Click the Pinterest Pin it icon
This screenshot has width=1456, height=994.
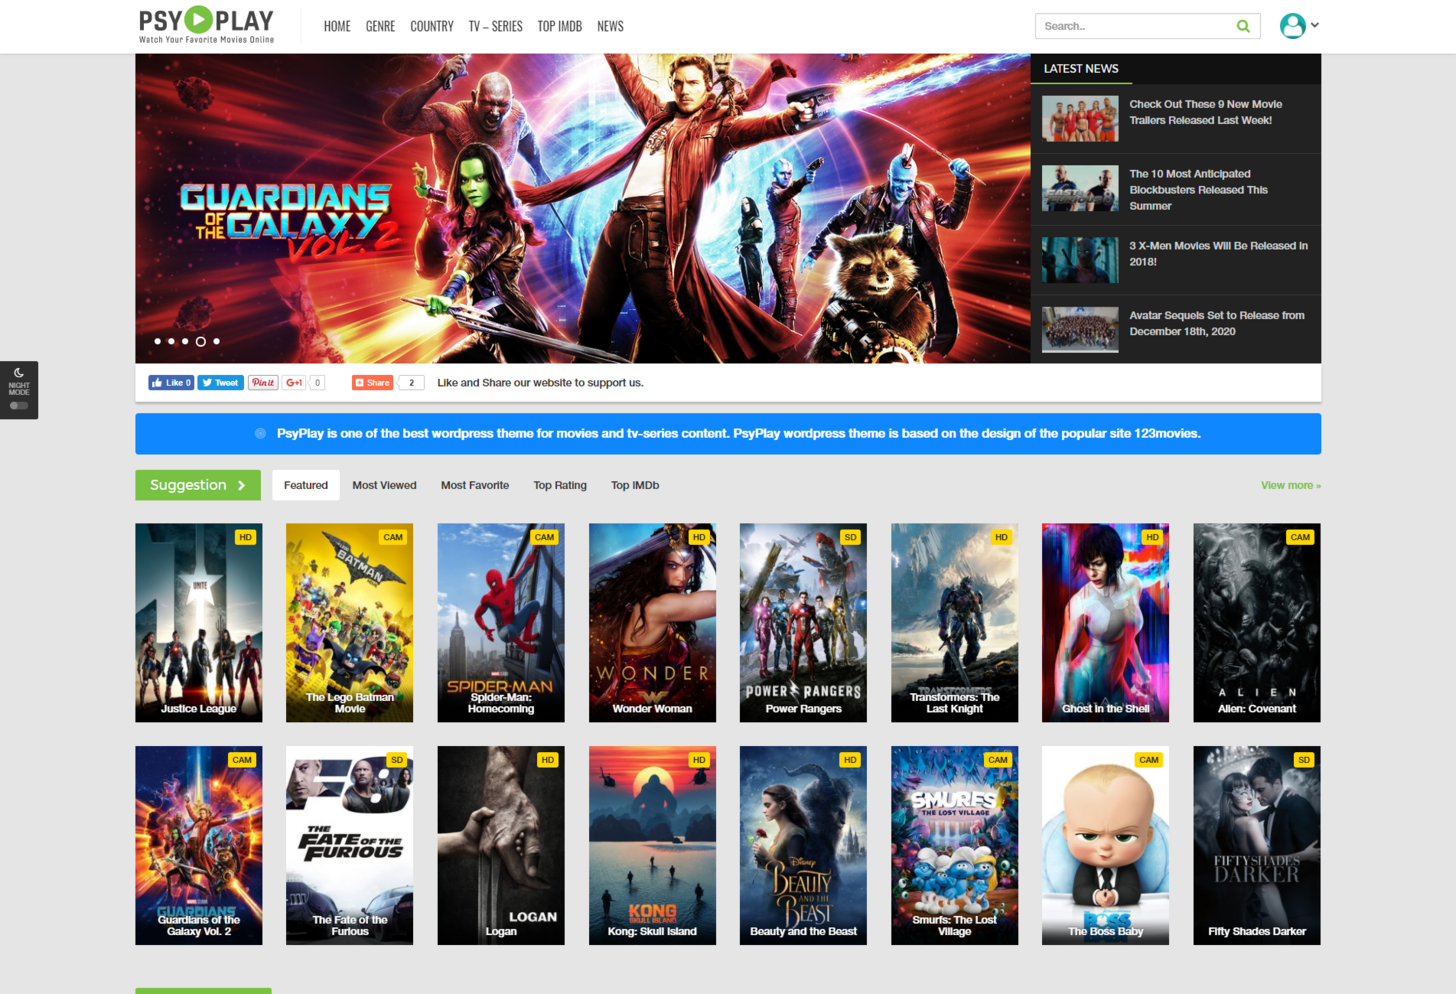pos(262,382)
